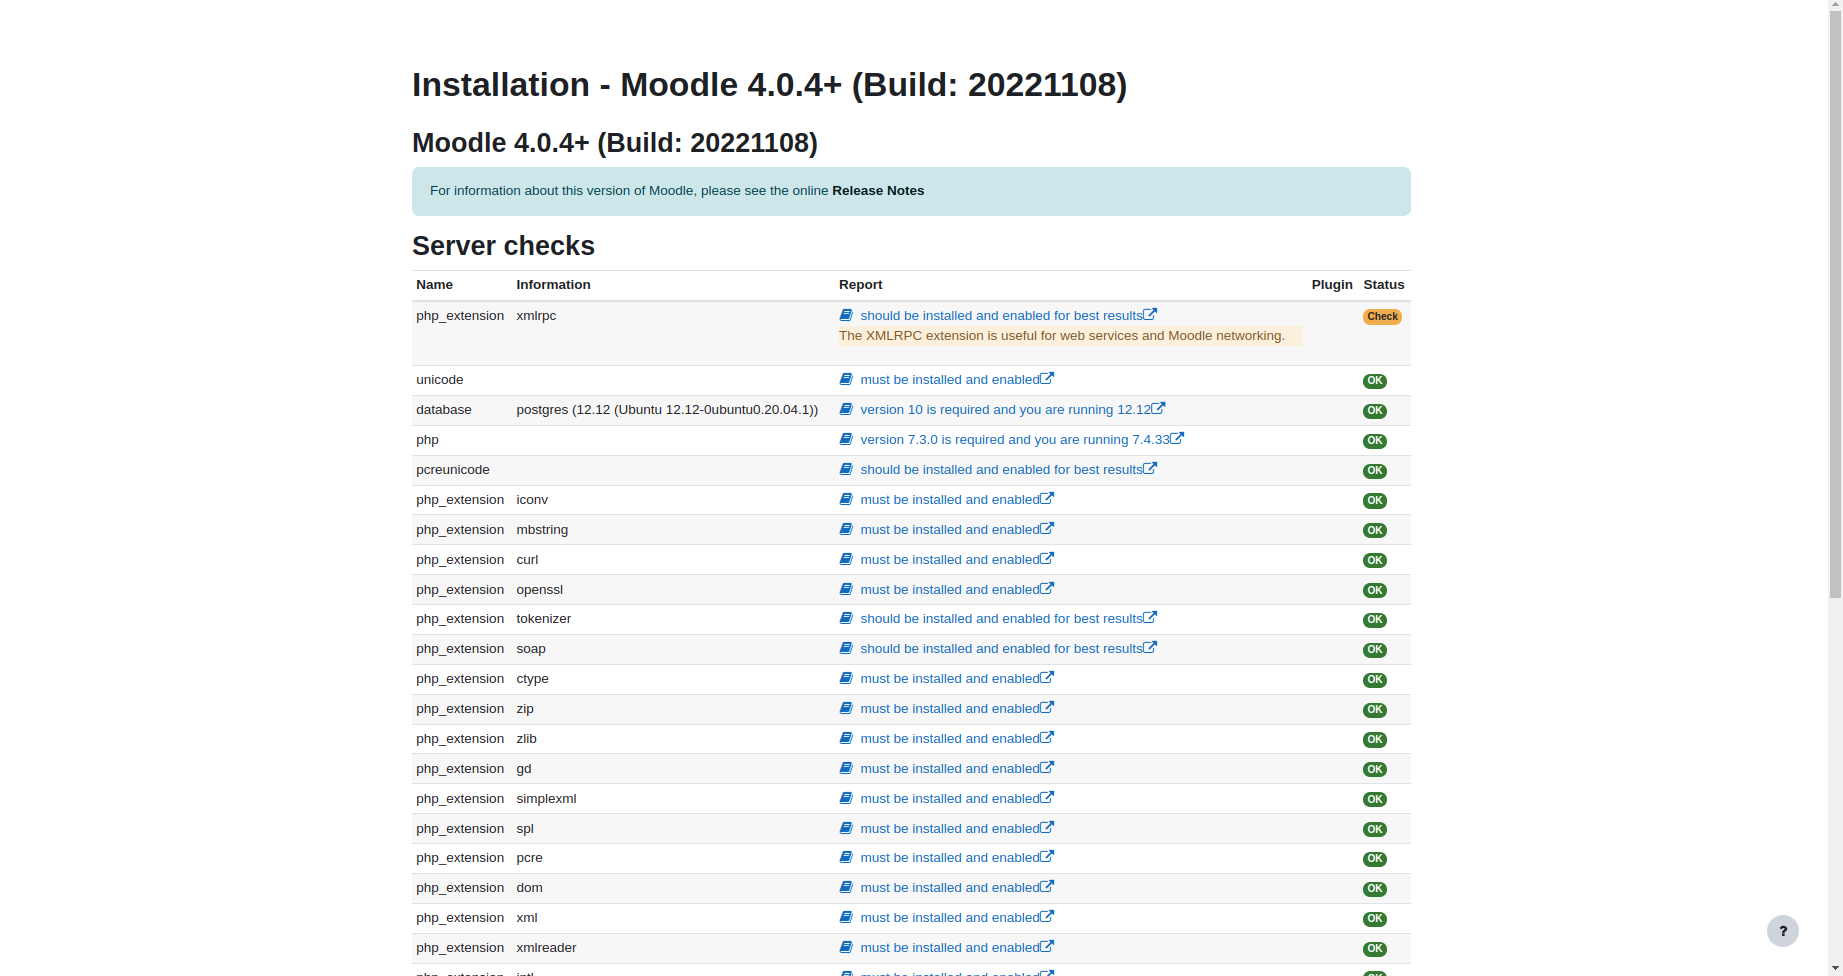Open the pcreunicode 'should be installed' link

tap(1001, 470)
